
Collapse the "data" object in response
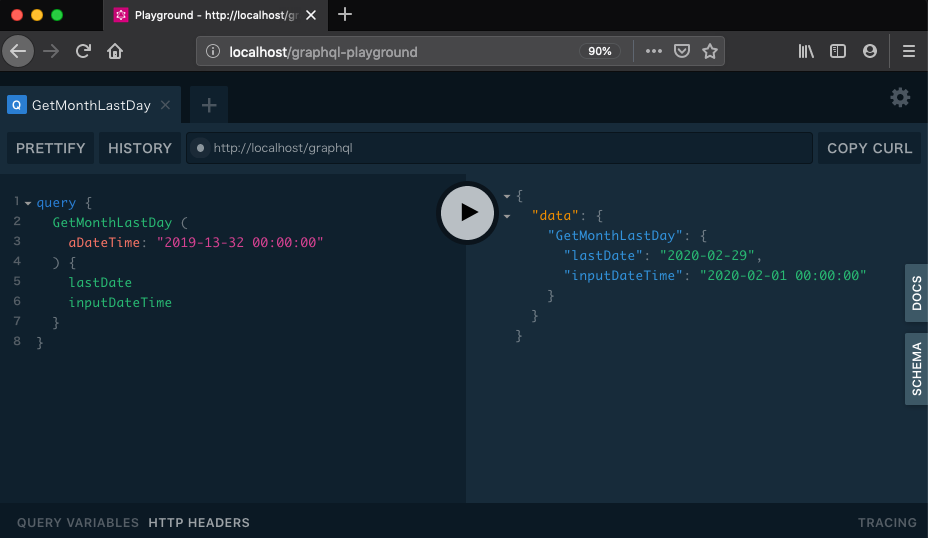coord(507,216)
